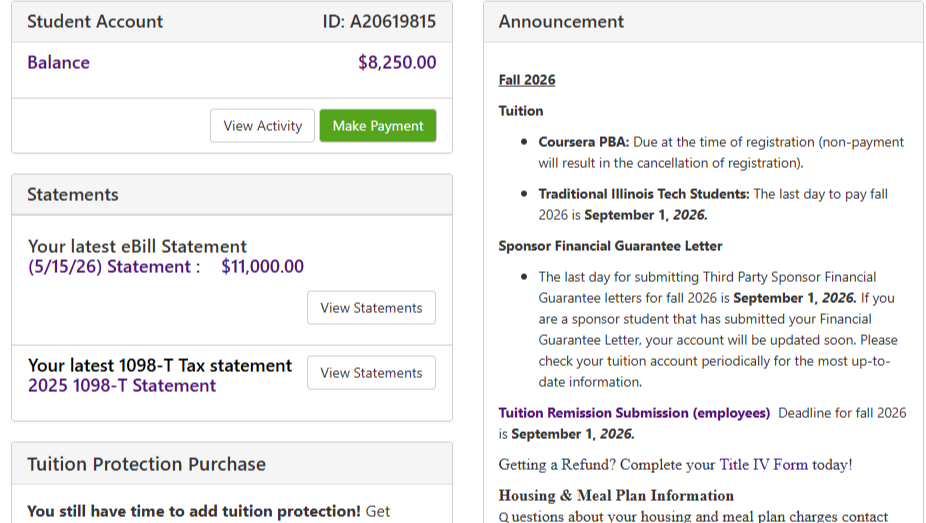
Task: Click the Student Account panel header
Action: [x=232, y=22]
